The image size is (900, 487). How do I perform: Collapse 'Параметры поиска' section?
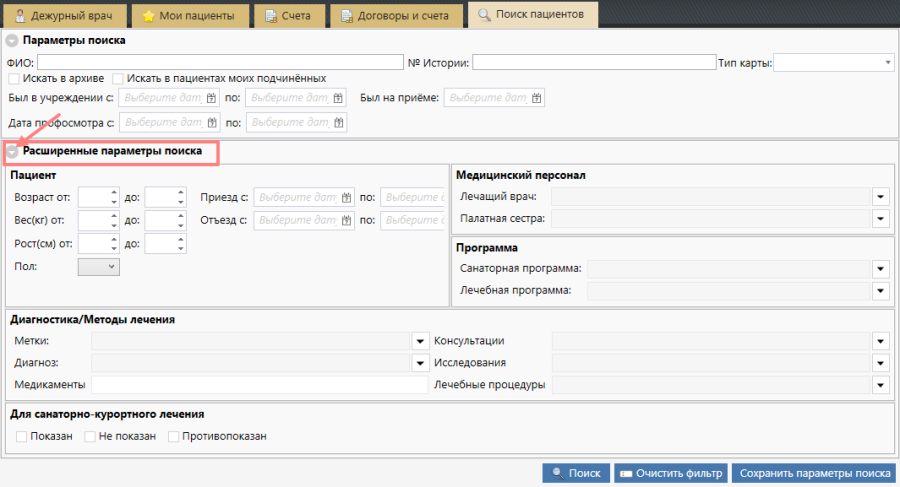click(x=12, y=41)
